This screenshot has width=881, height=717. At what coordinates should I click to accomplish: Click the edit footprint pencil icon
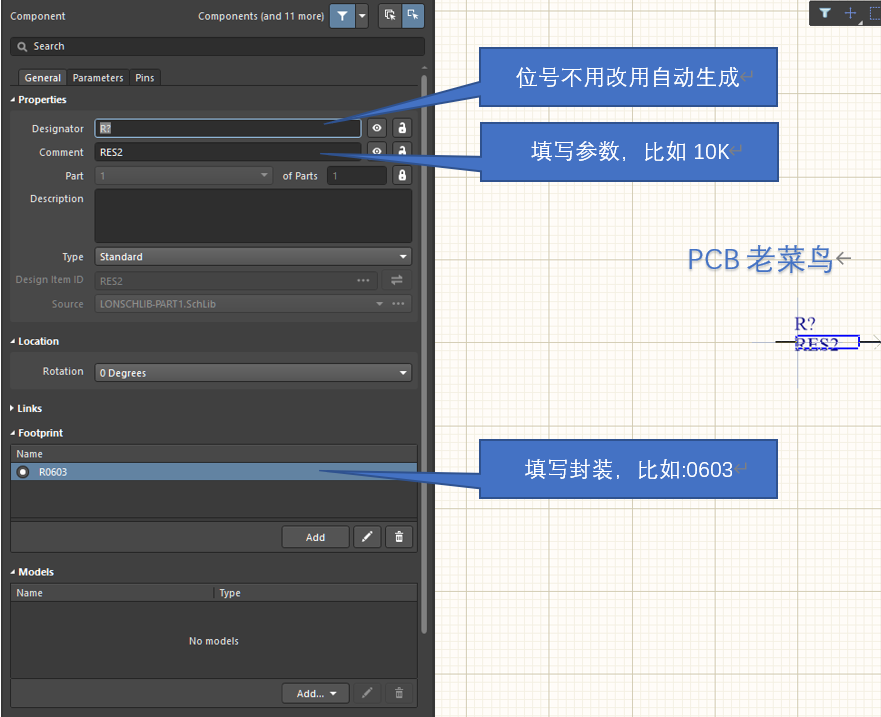(x=367, y=537)
